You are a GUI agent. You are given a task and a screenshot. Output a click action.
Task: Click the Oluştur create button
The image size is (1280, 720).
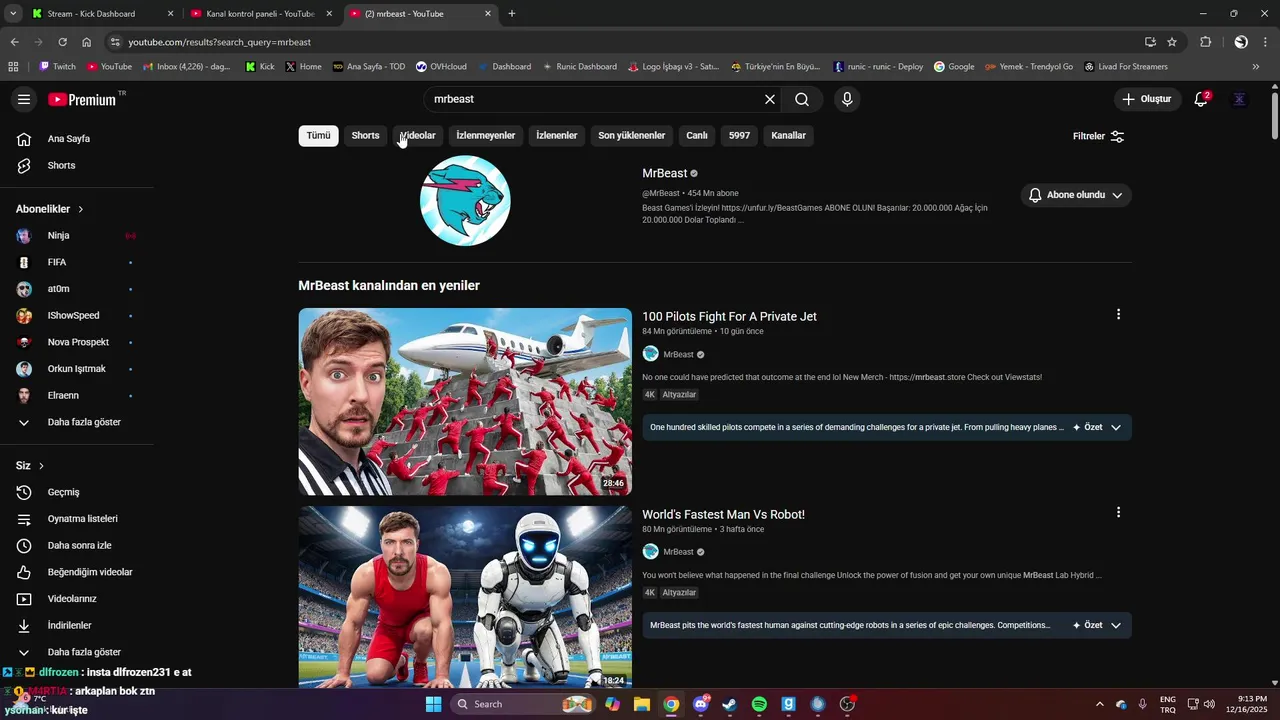pos(1147,99)
